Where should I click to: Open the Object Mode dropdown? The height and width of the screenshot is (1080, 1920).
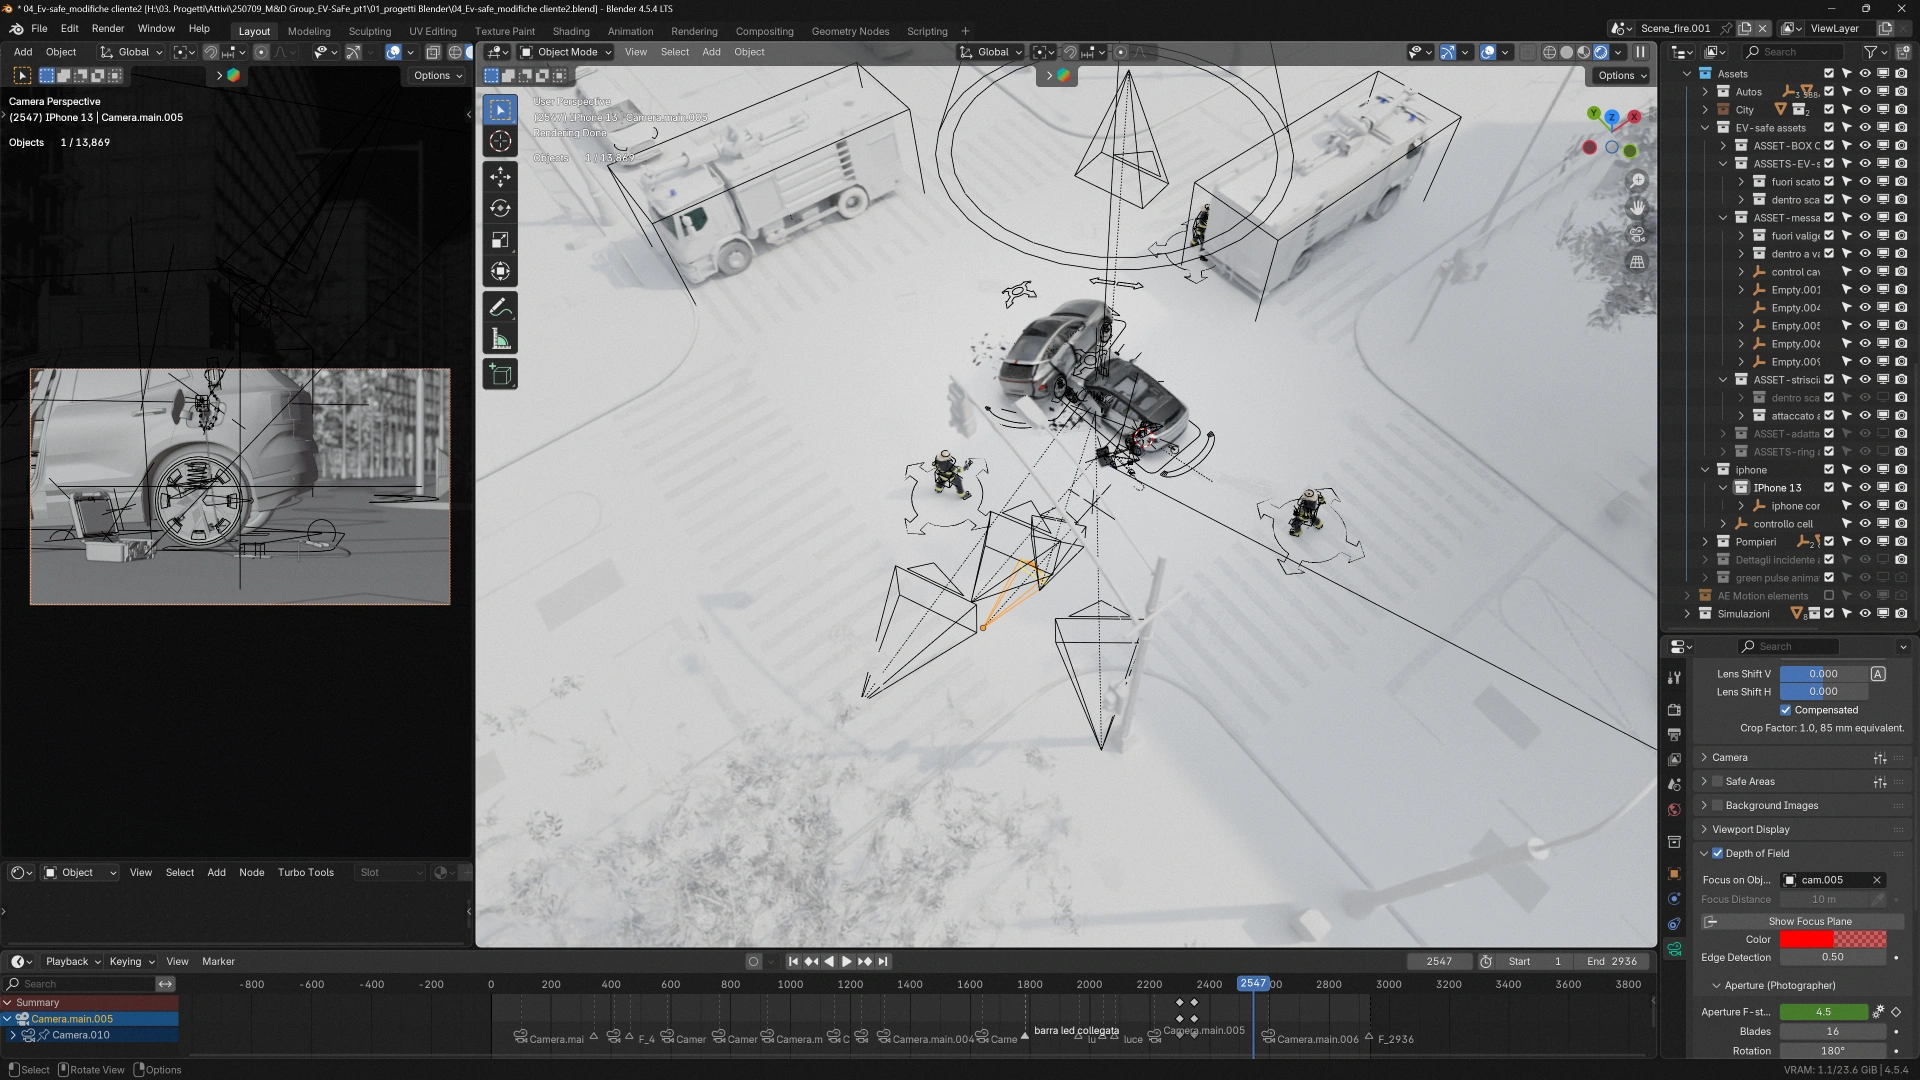(566, 52)
